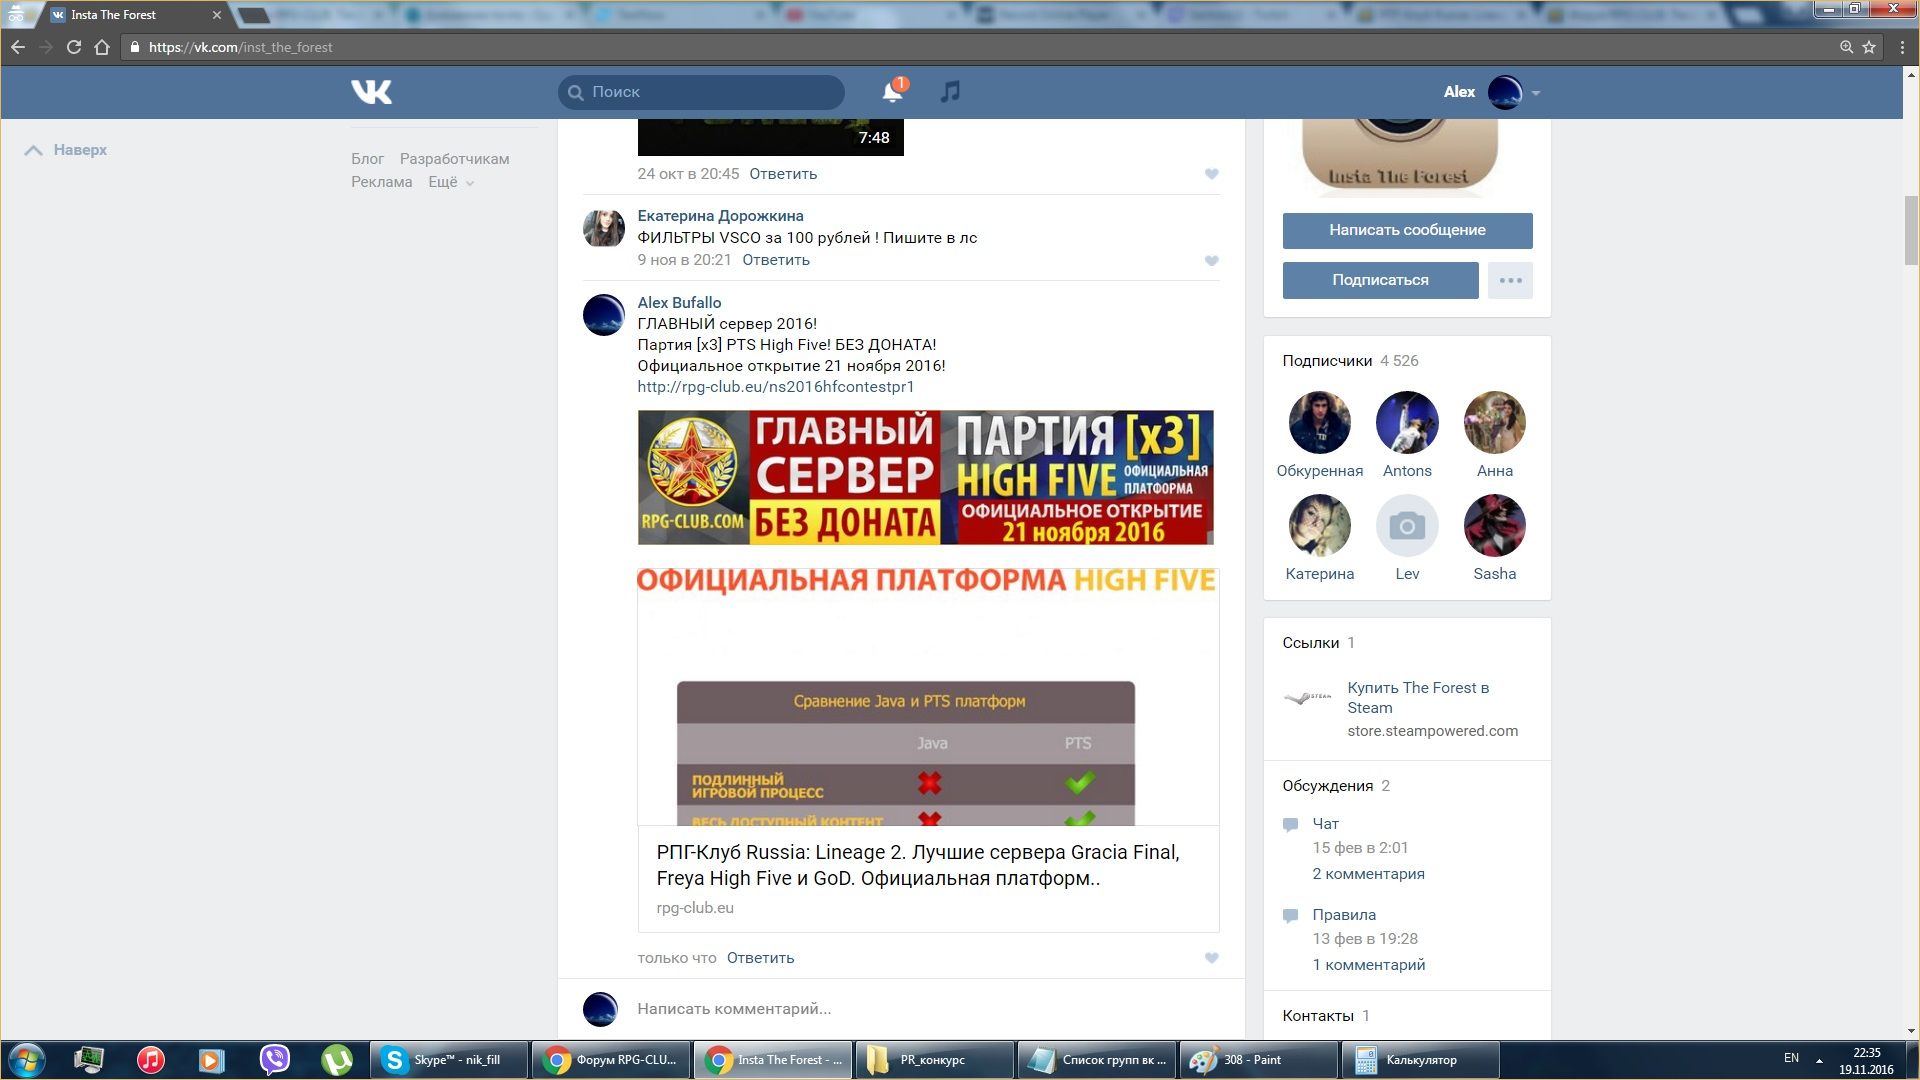
Task: Like Екатерина Дорожкина's comment
Action: click(1211, 261)
